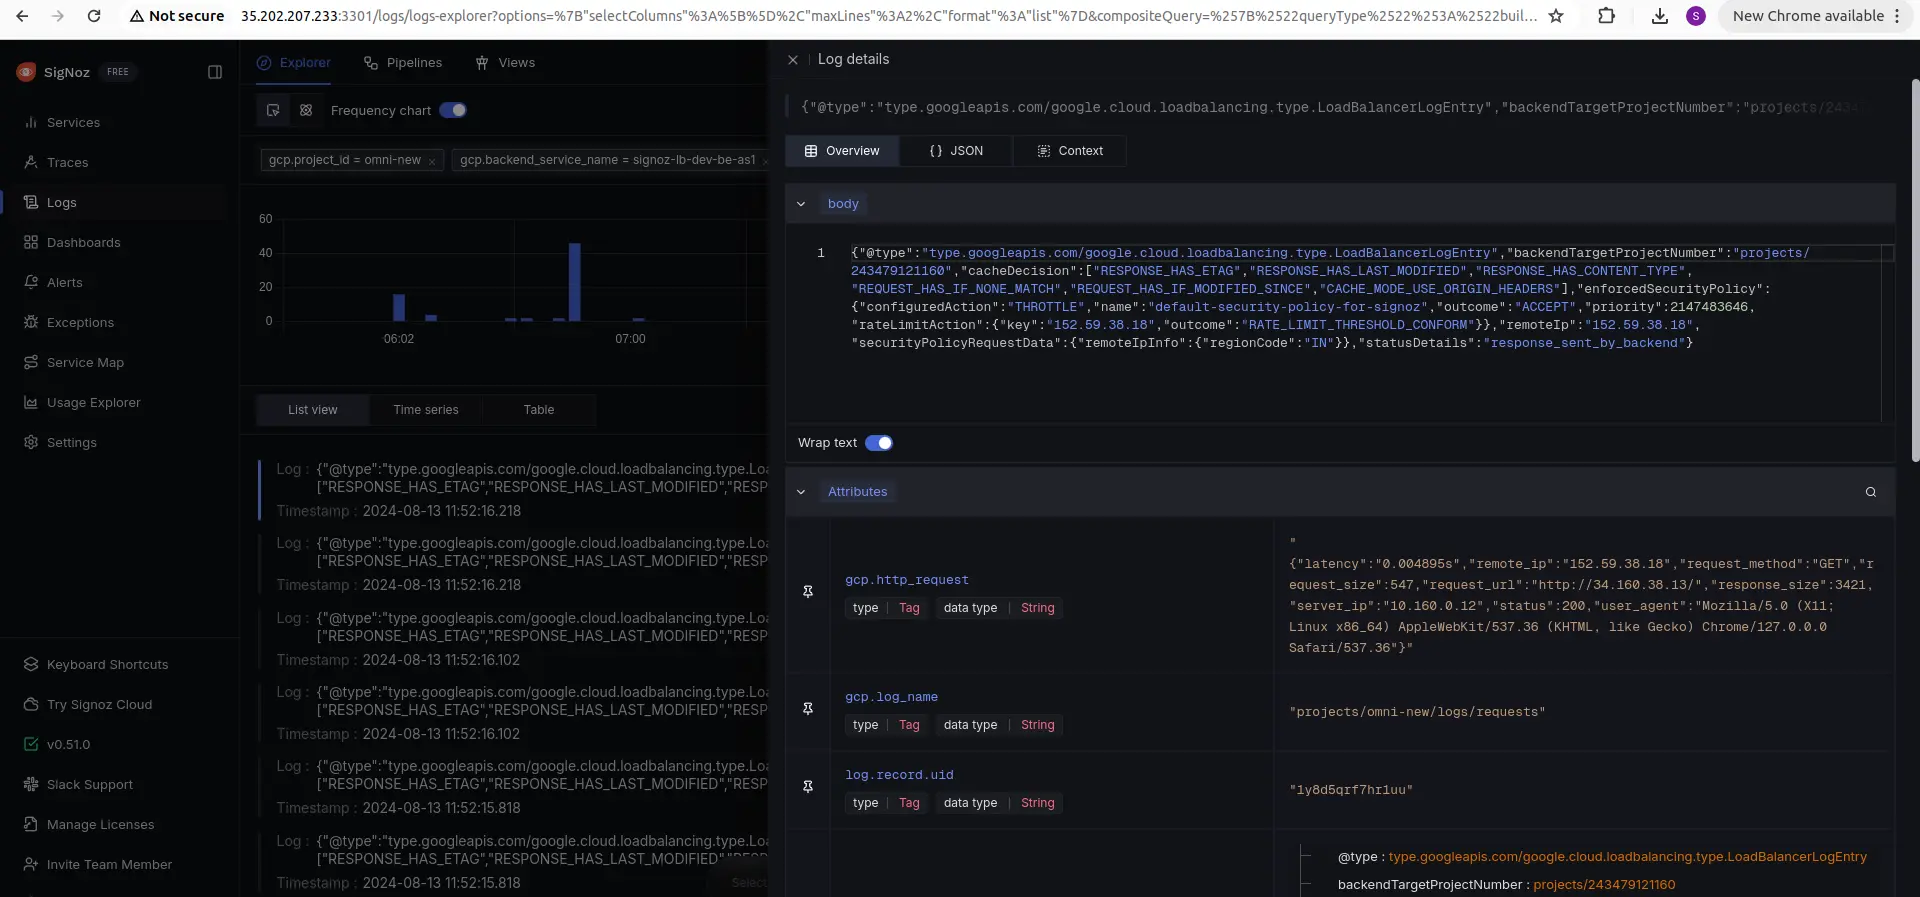The height and width of the screenshot is (897, 1920).
Task: Pin the gcp.log_name attribute
Action: click(x=808, y=709)
